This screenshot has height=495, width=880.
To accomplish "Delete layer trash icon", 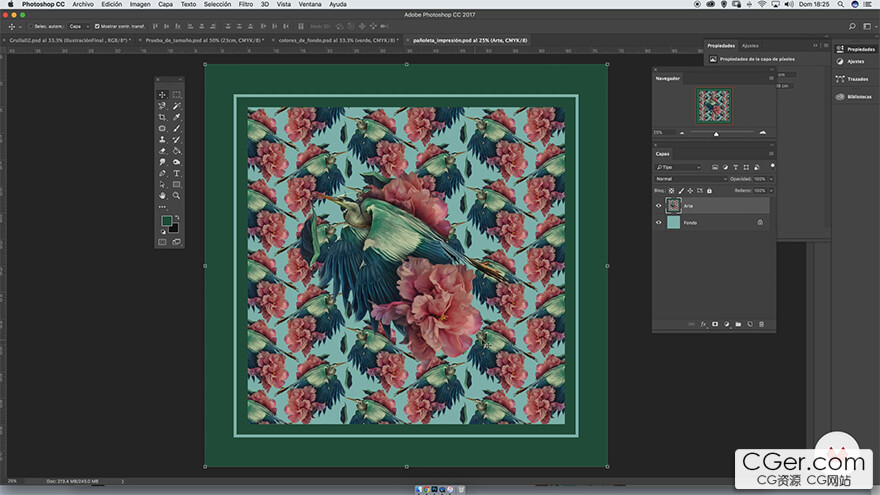I will [762, 324].
